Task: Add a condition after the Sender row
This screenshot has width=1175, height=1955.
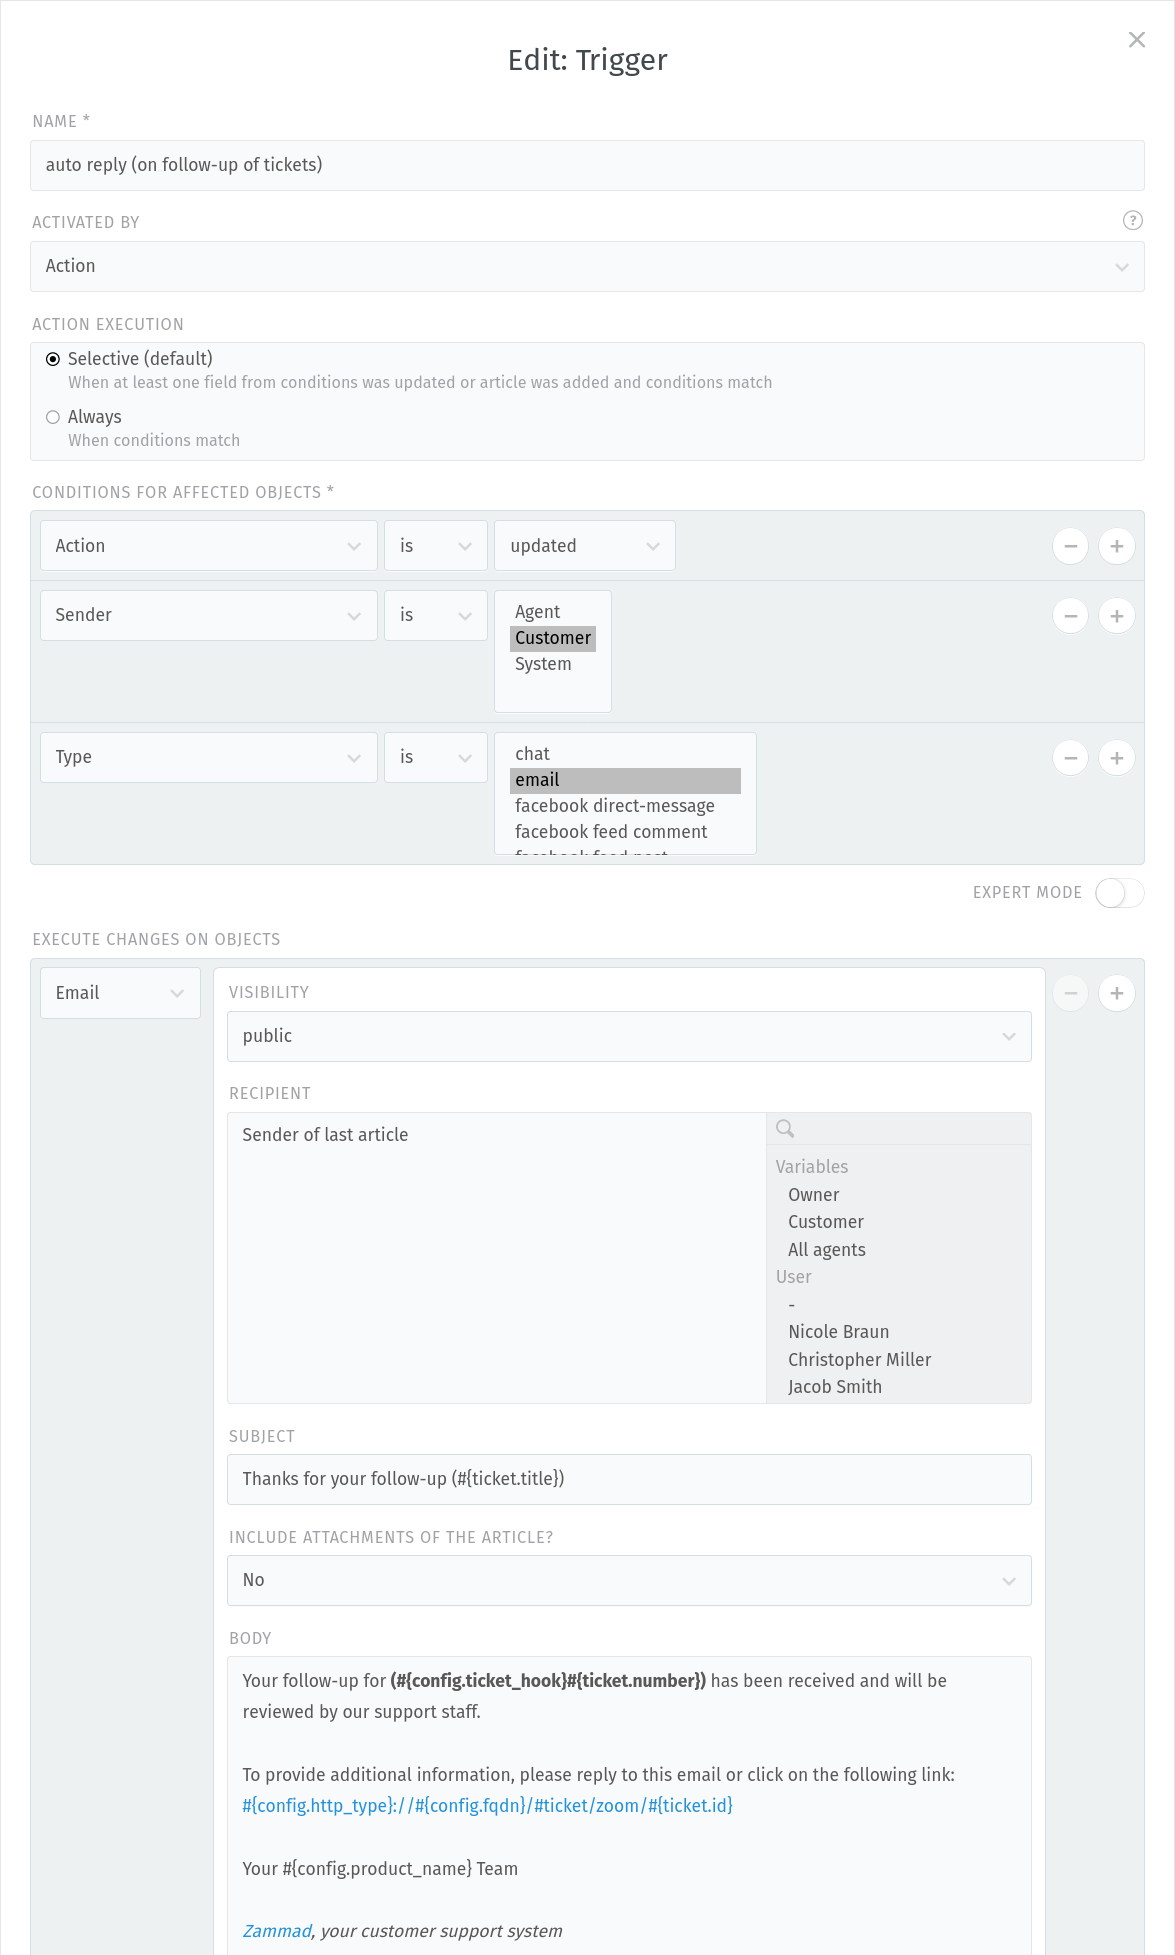Action: [x=1117, y=616]
